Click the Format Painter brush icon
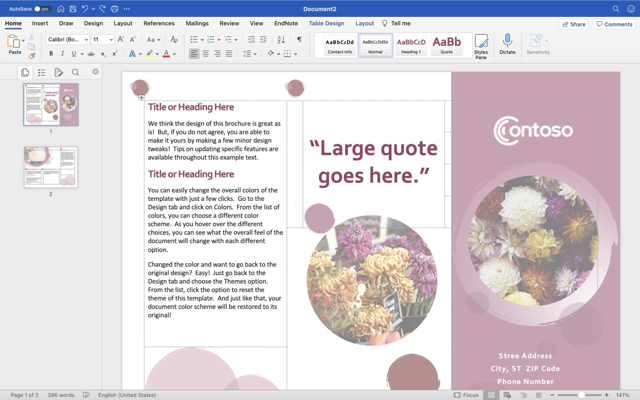The height and width of the screenshot is (400, 640). click(32, 56)
